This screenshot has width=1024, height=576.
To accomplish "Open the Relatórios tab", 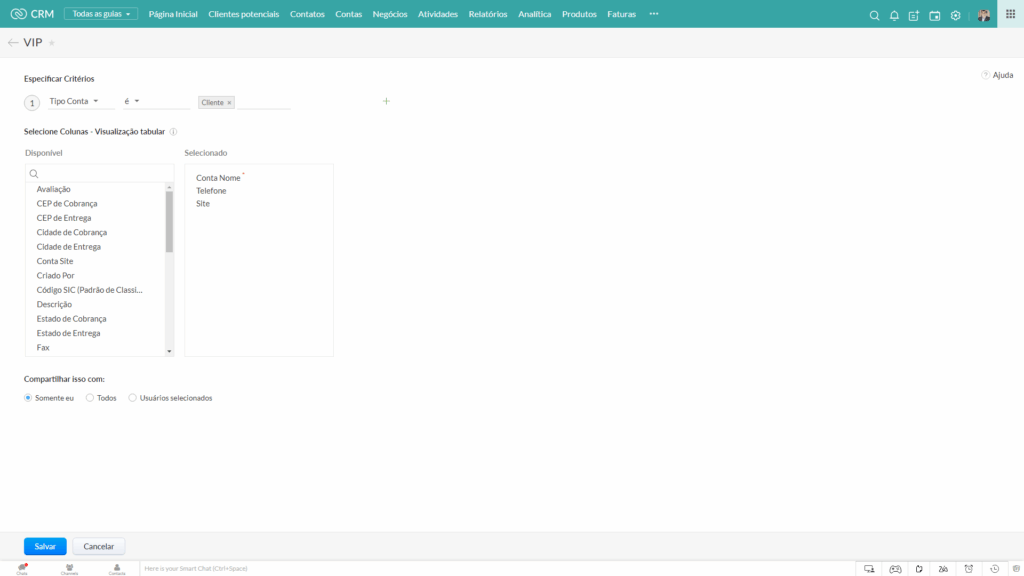I will [488, 14].
